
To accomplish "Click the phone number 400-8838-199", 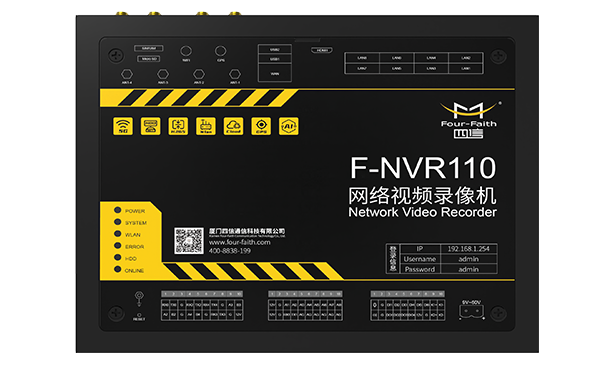I will point(230,251).
